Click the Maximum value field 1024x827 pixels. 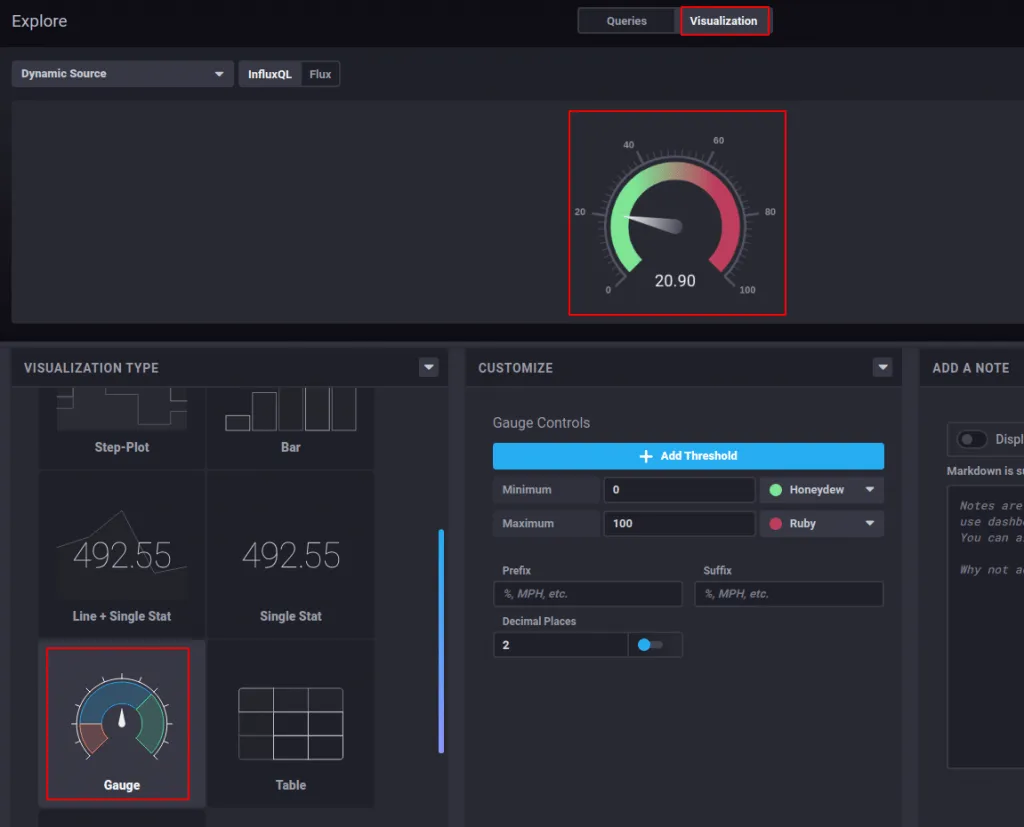679,524
